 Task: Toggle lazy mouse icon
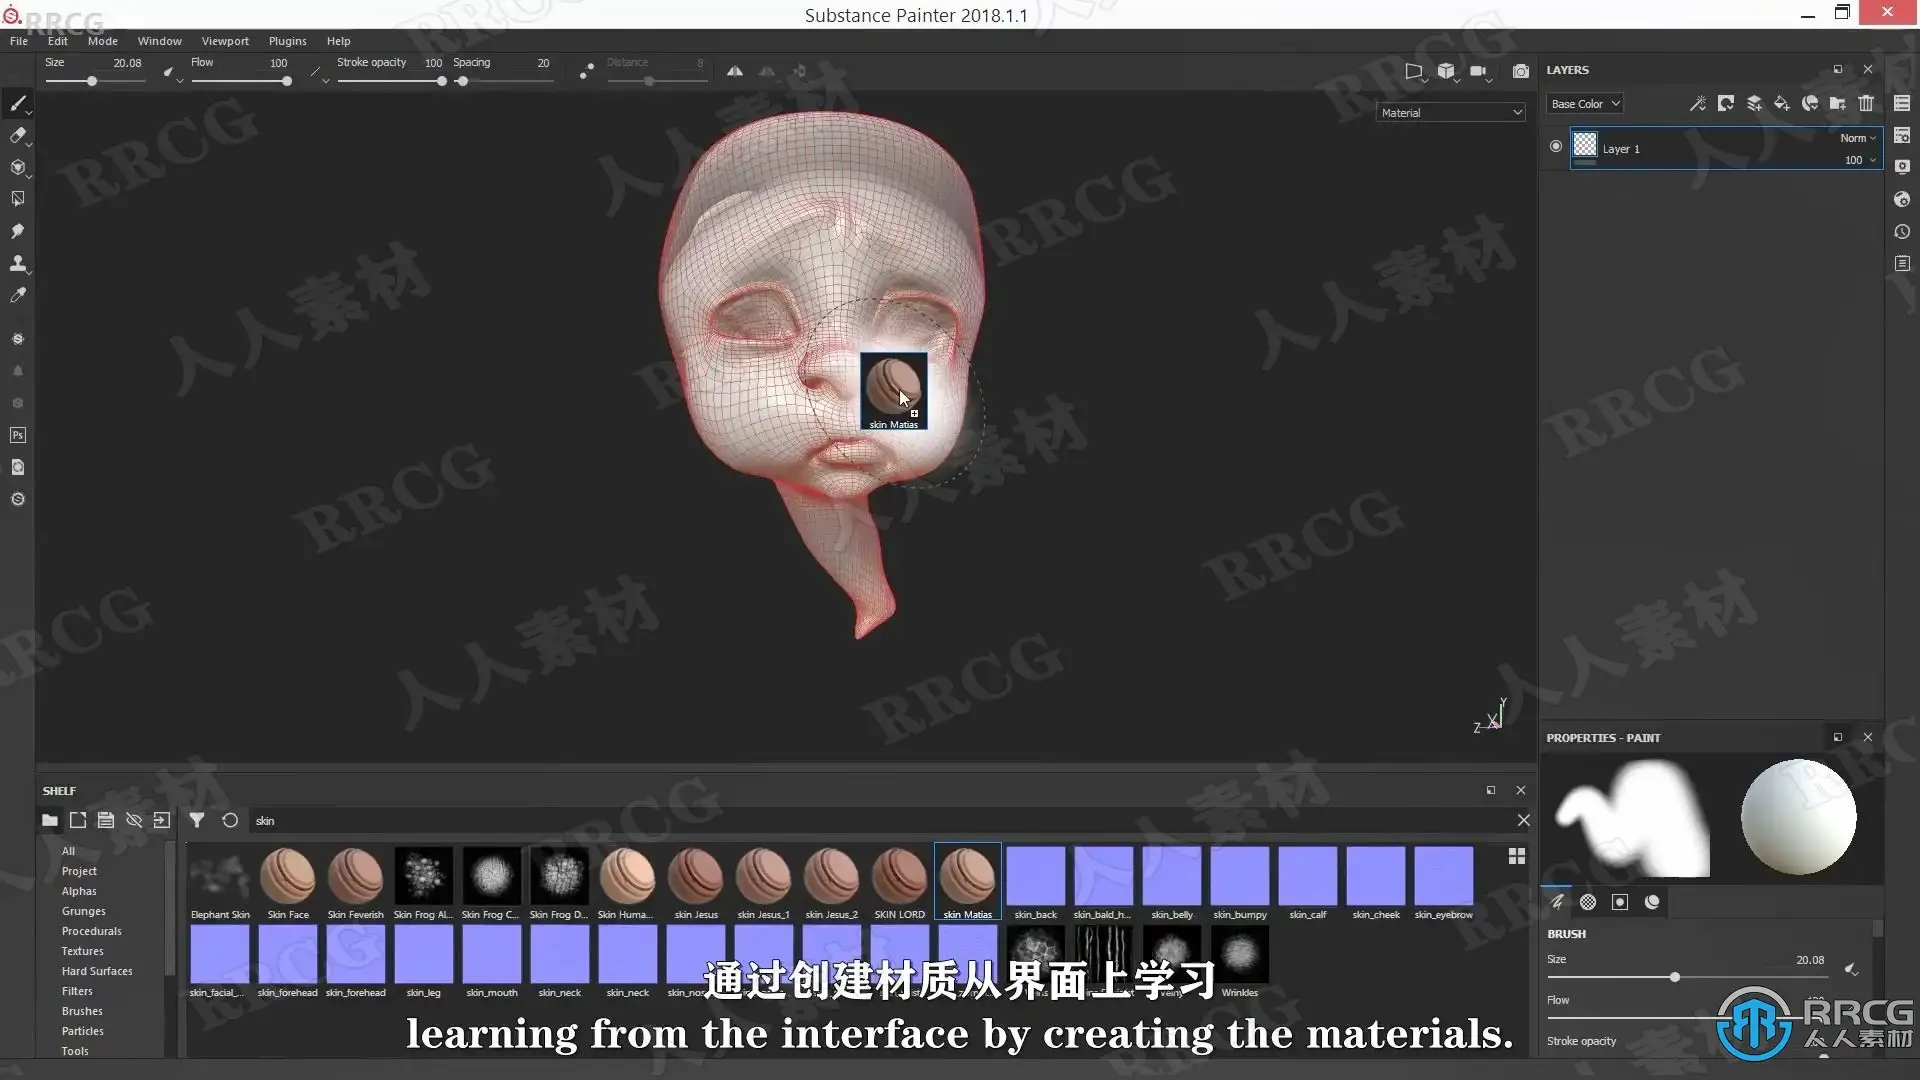pos(587,71)
